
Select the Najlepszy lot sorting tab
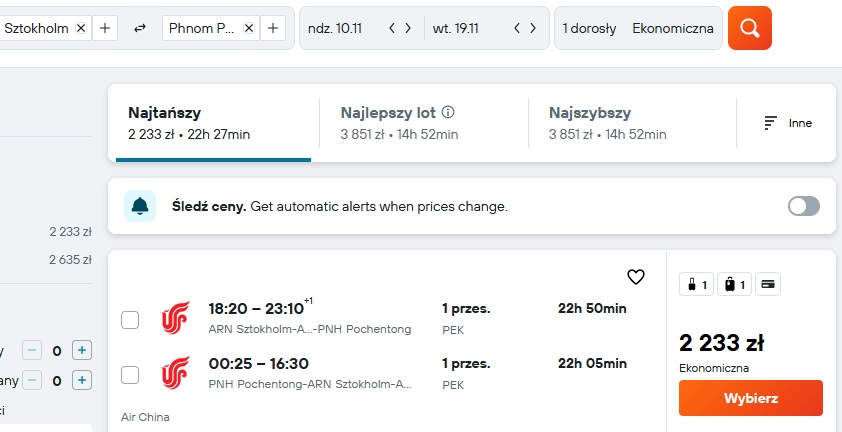pos(424,123)
